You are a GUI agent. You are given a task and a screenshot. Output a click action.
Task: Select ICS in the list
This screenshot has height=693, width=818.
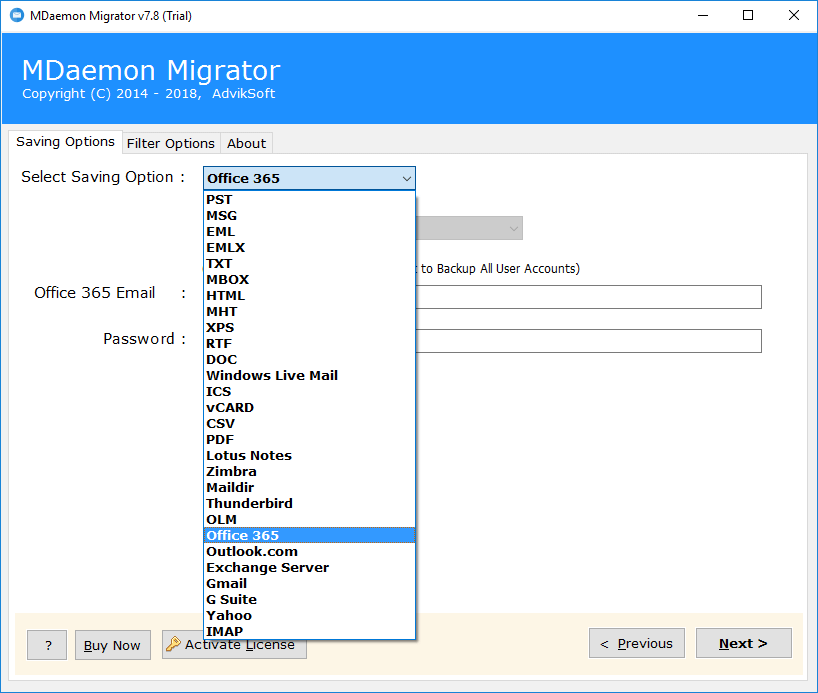(x=309, y=392)
